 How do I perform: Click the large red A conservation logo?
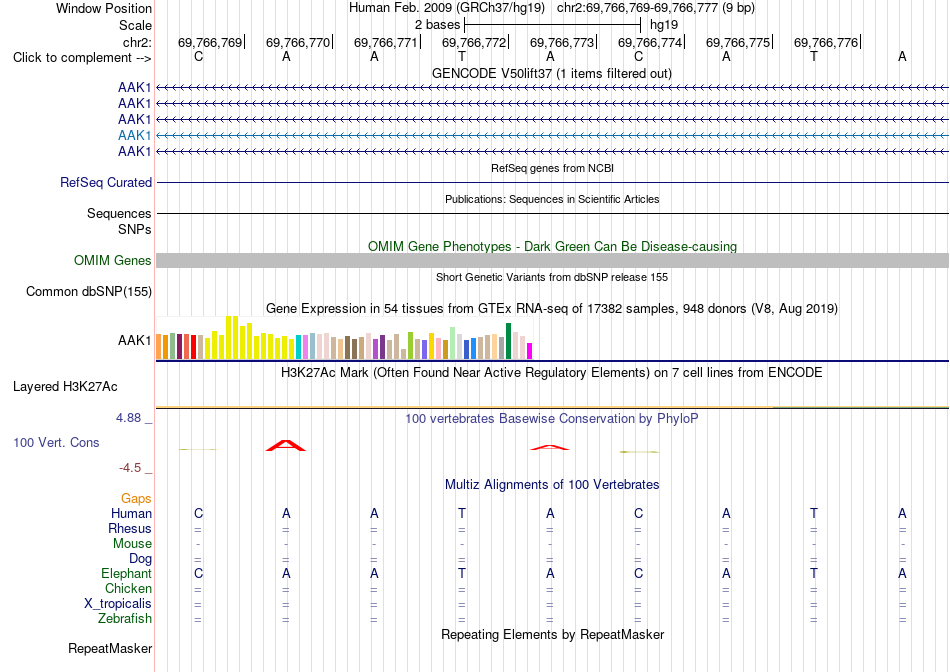coord(286,446)
